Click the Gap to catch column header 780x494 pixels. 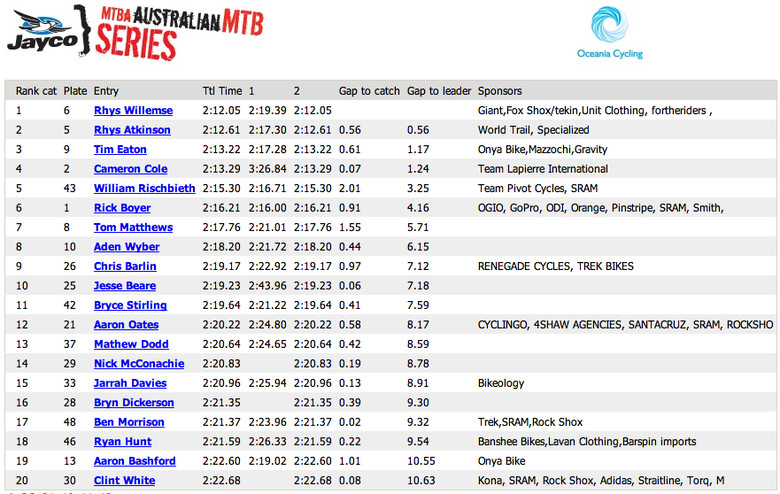click(369, 91)
